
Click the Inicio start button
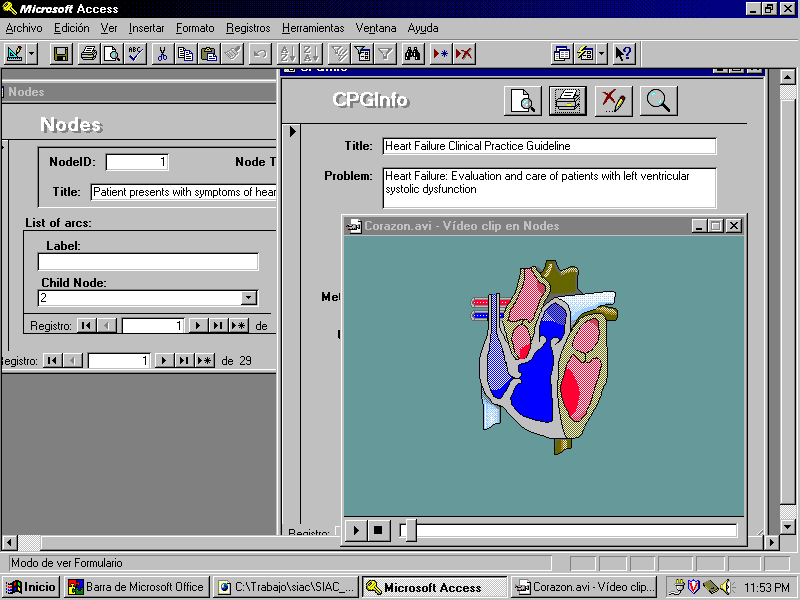(32, 587)
